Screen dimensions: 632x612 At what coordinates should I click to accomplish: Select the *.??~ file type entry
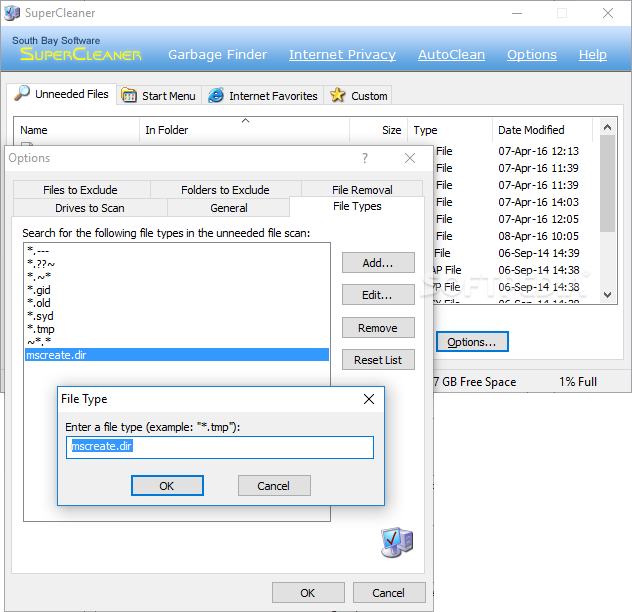click(x=177, y=264)
